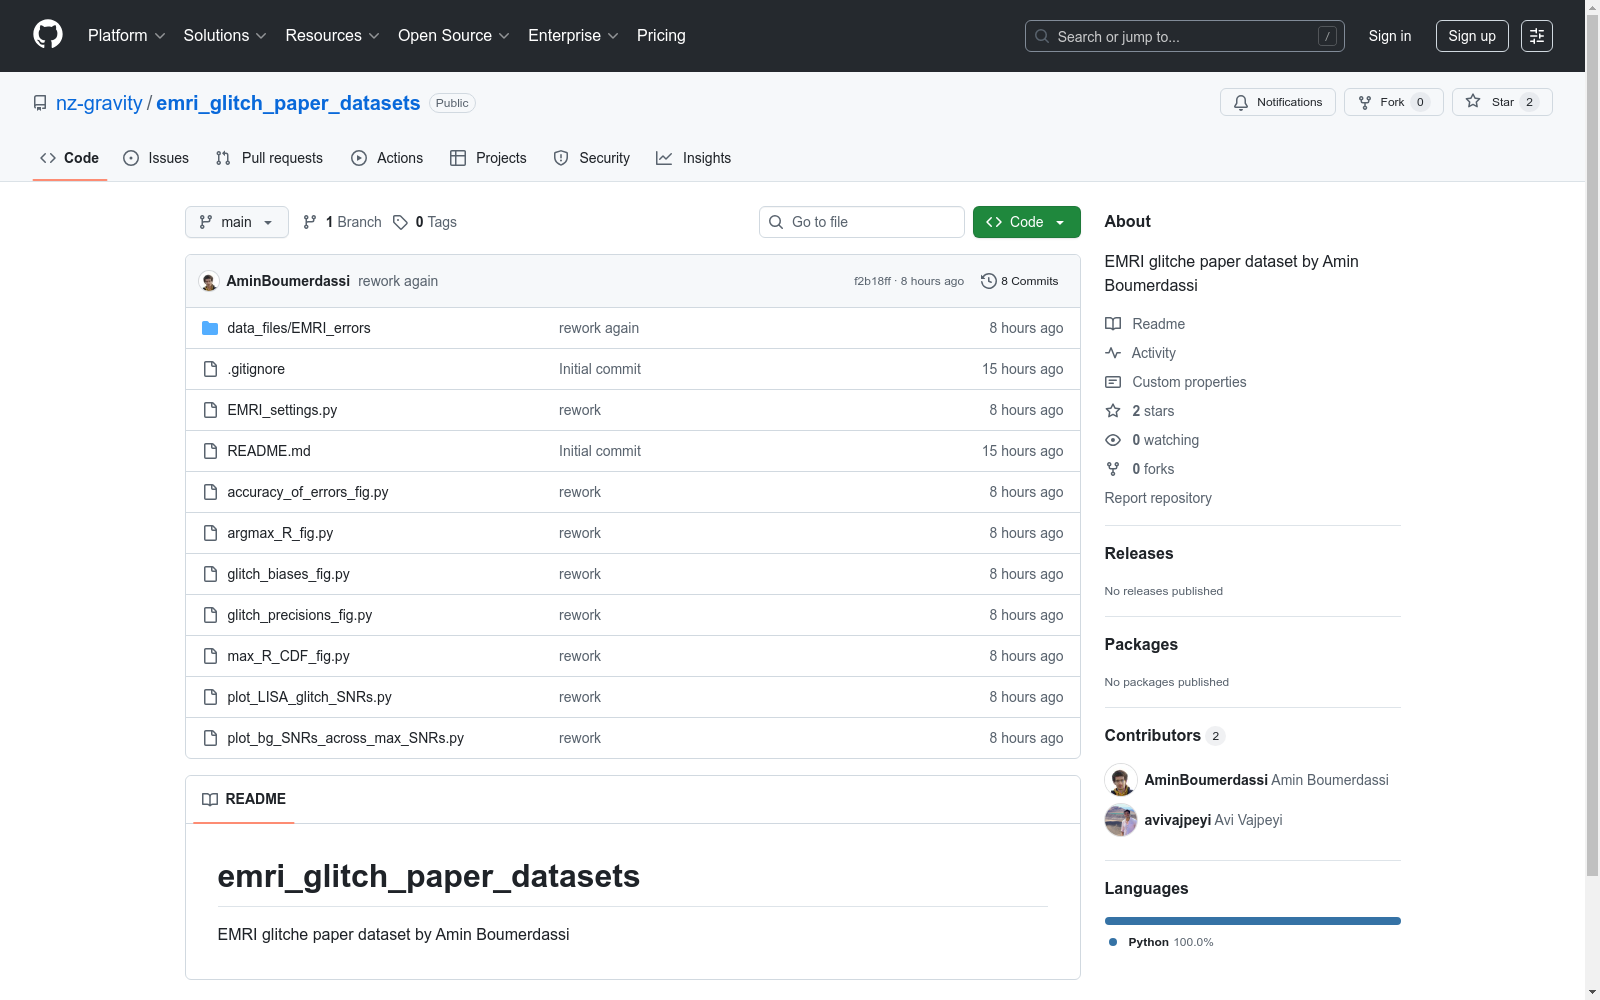Click the pulse icon beside Activity
Viewport: 1600px width, 1000px height.
(1113, 353)
